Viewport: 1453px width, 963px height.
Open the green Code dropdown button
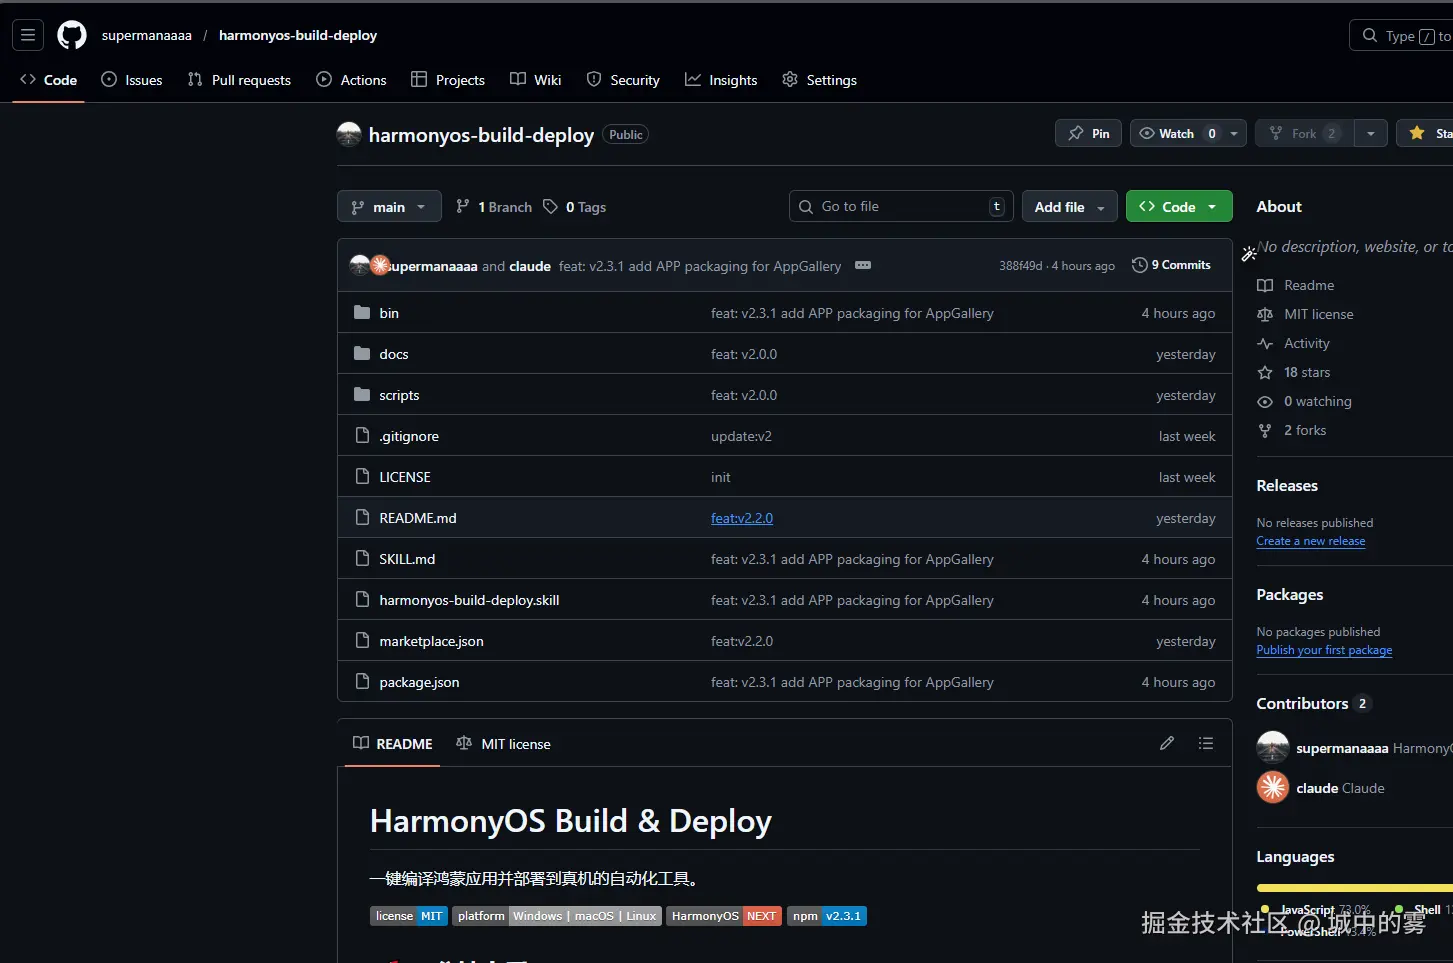tap(1179, 207)
